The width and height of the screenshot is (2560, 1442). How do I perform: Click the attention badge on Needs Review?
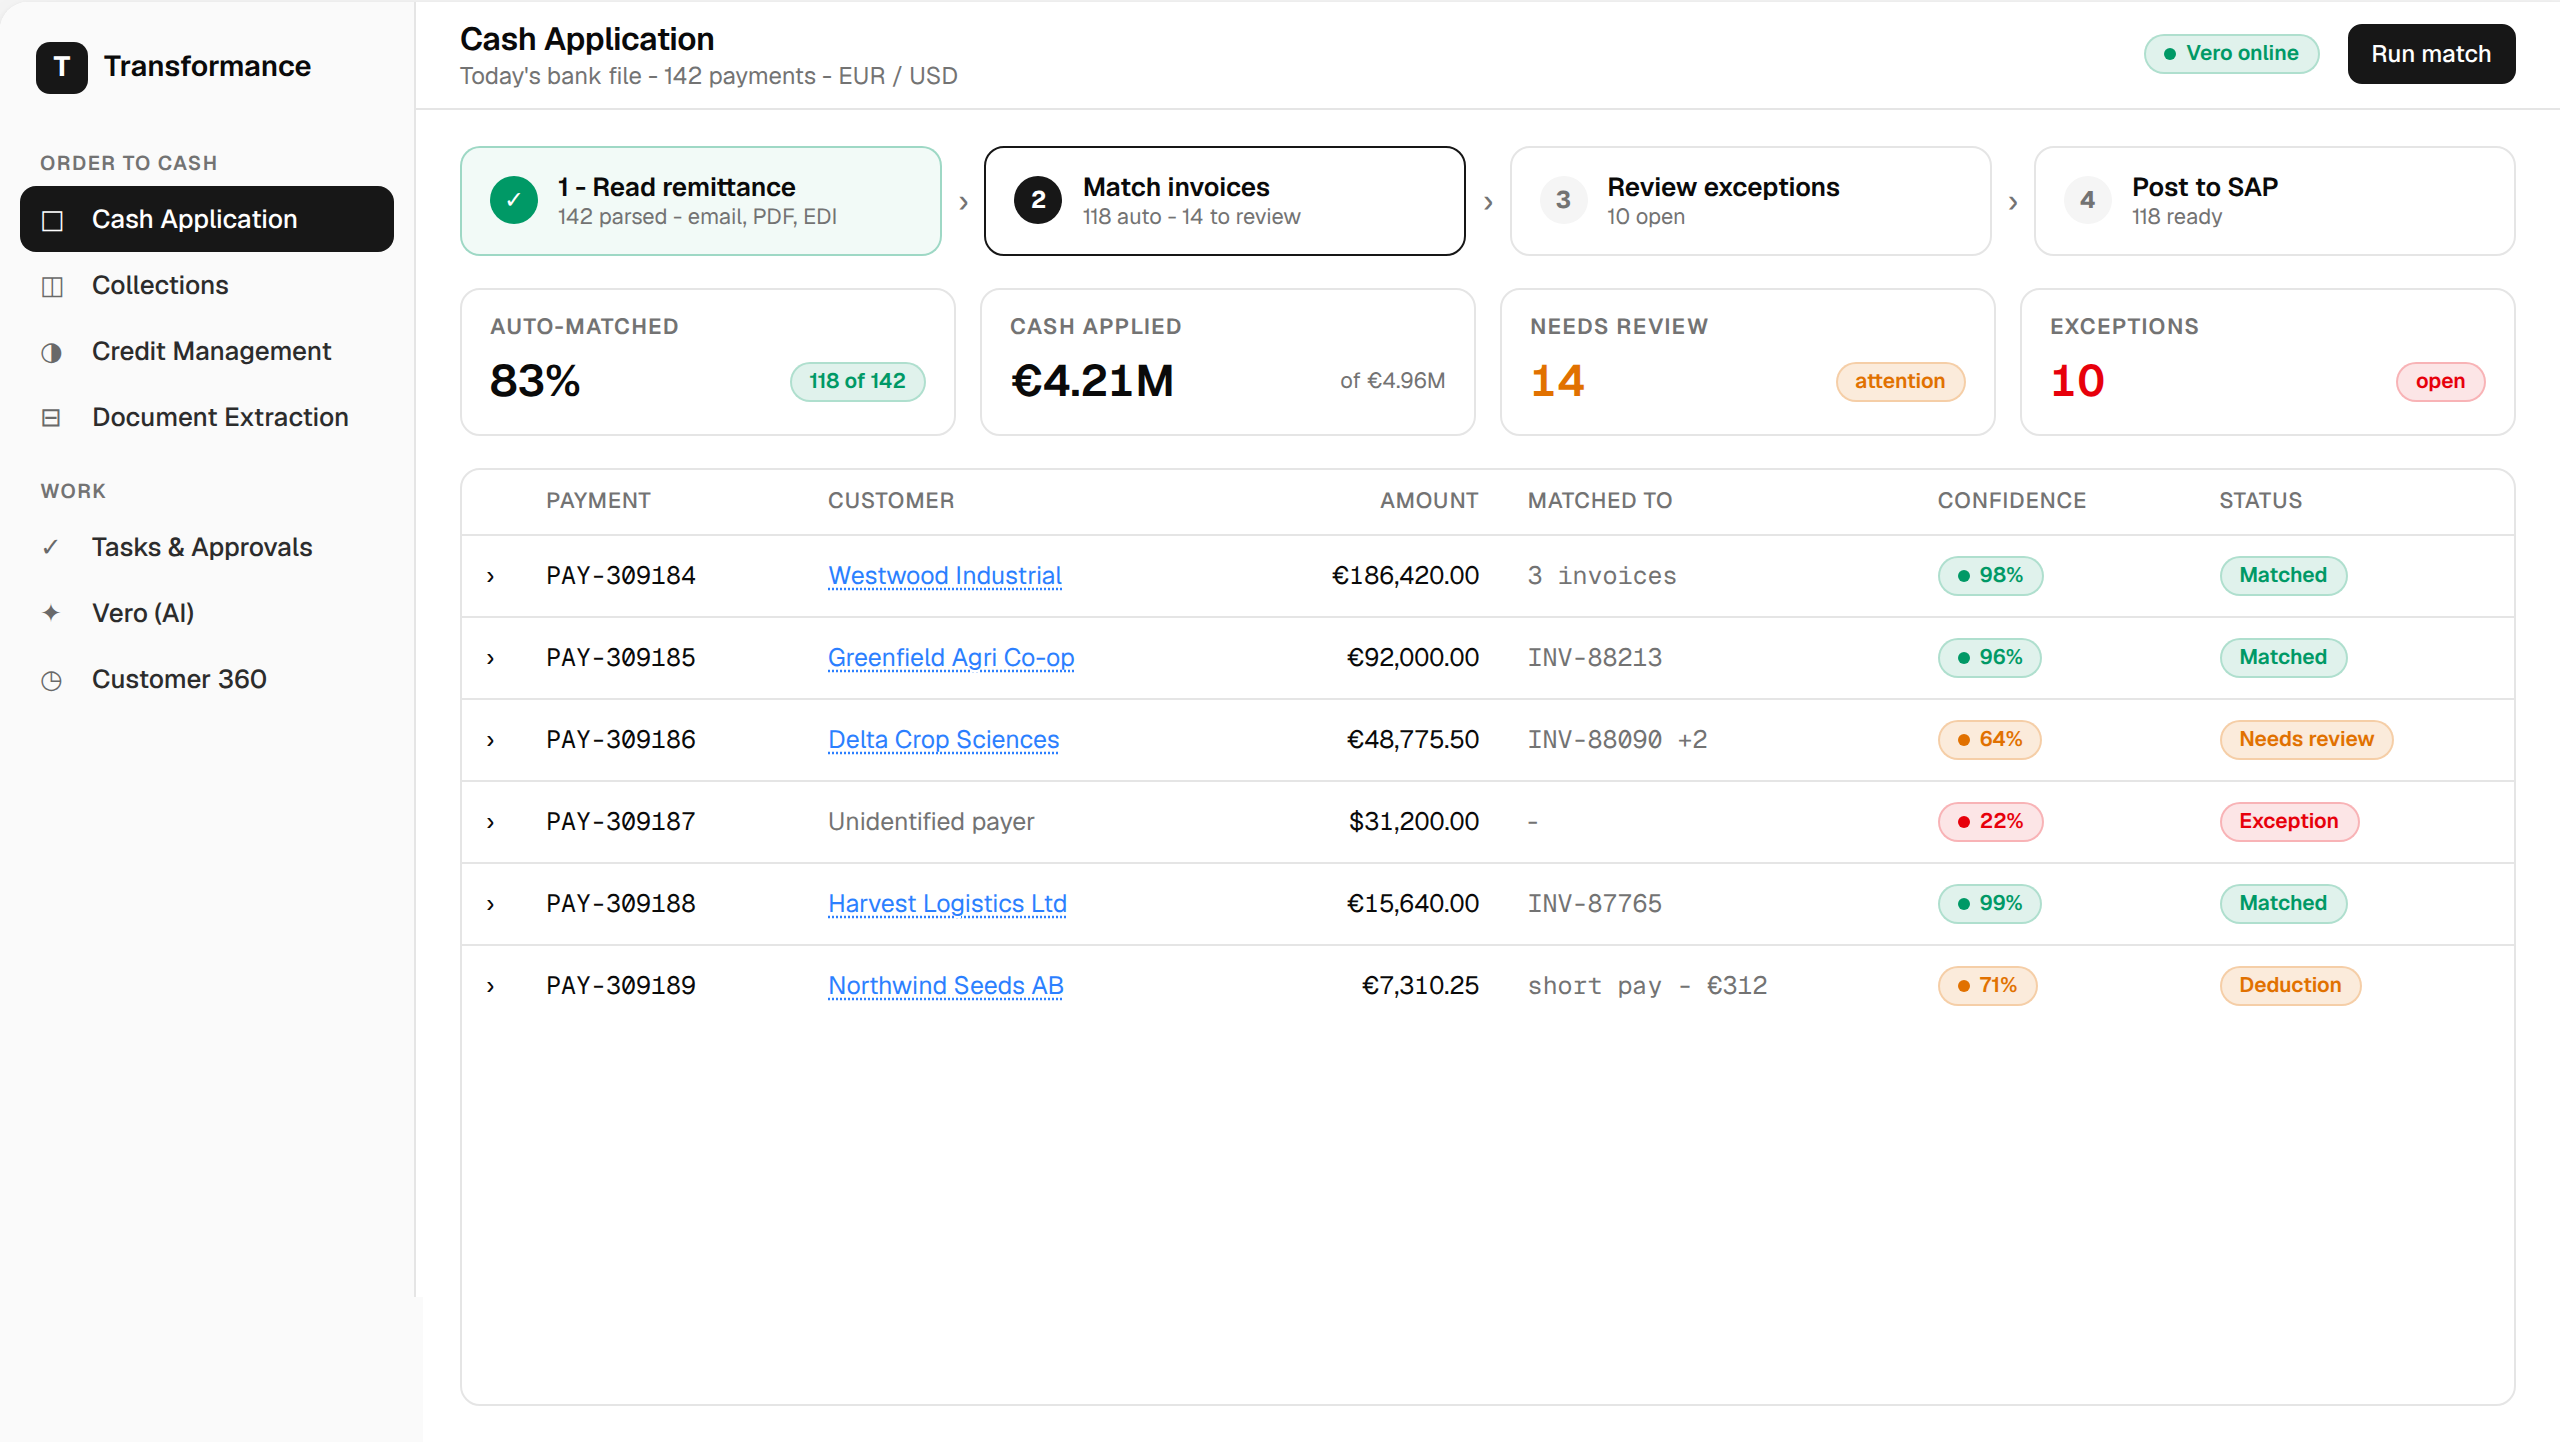(x=1900, y=381)
